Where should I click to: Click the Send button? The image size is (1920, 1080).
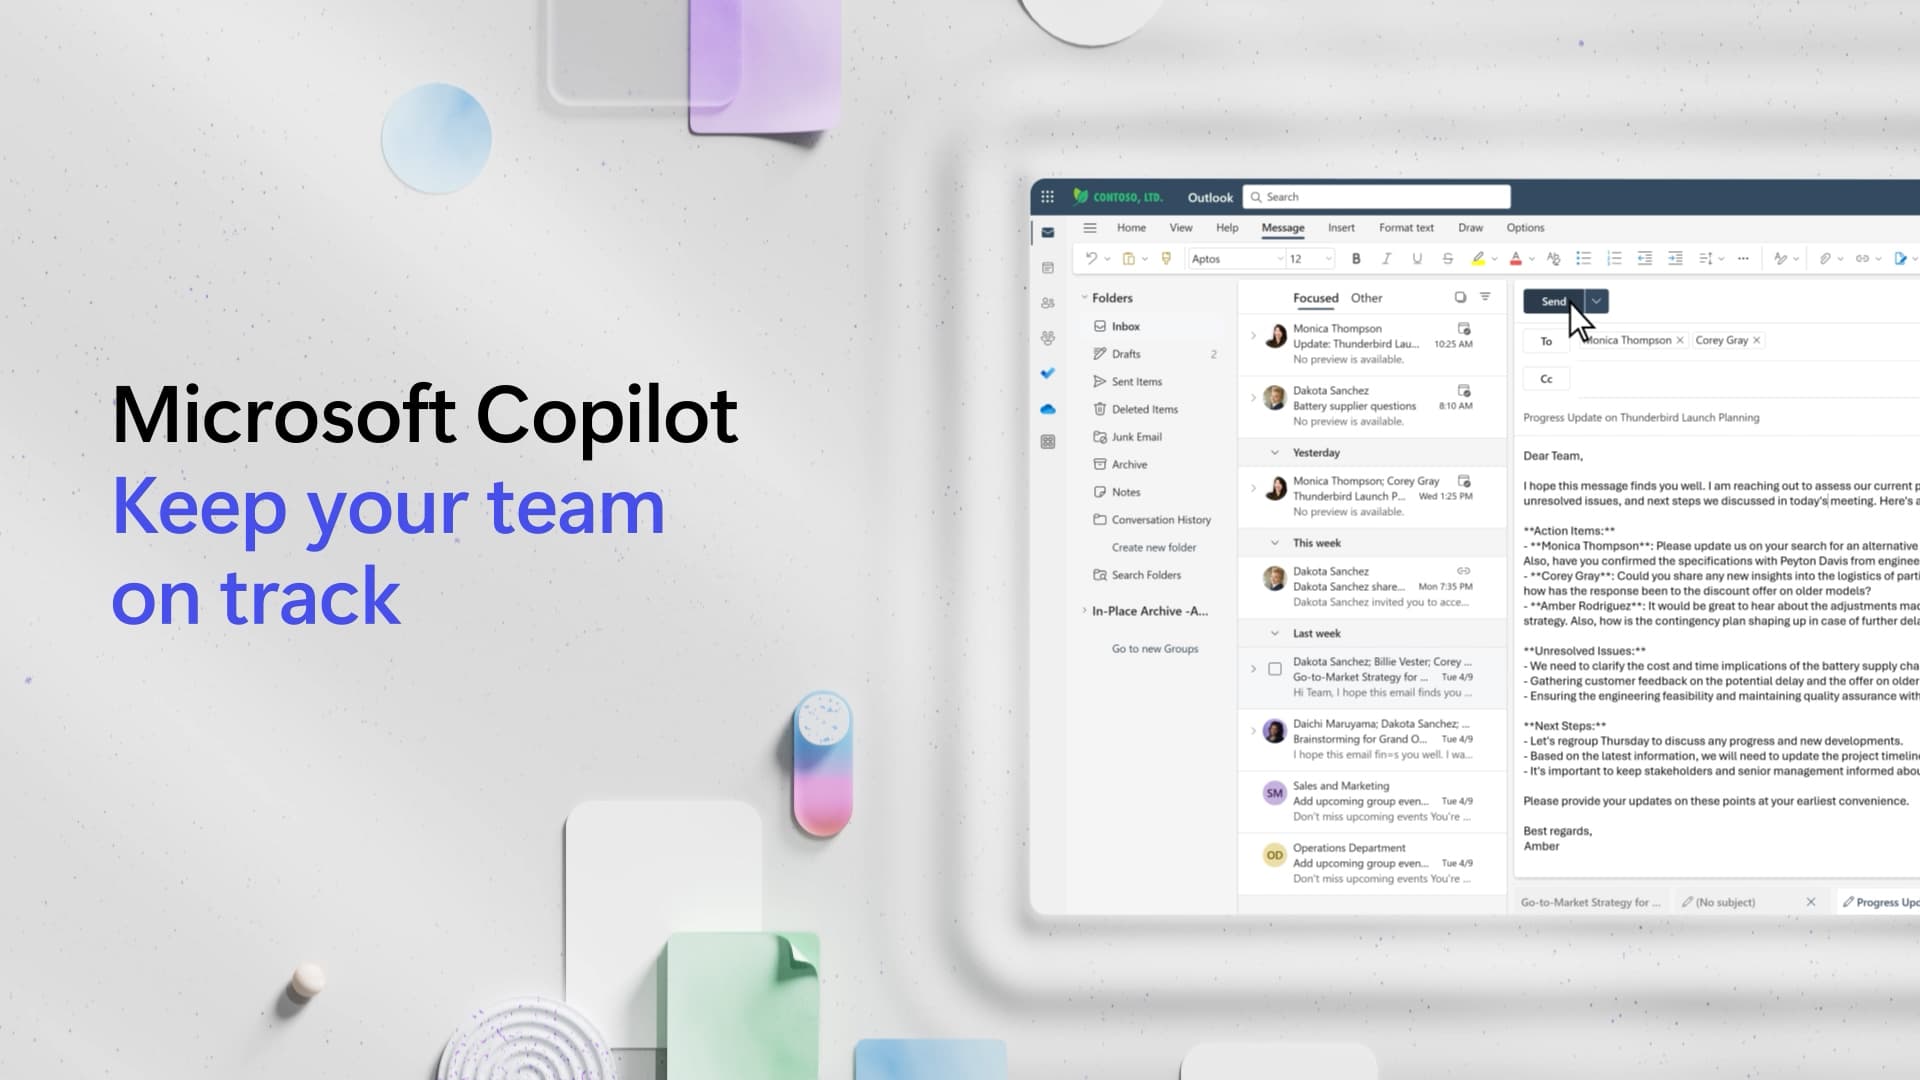(1553, 301)
